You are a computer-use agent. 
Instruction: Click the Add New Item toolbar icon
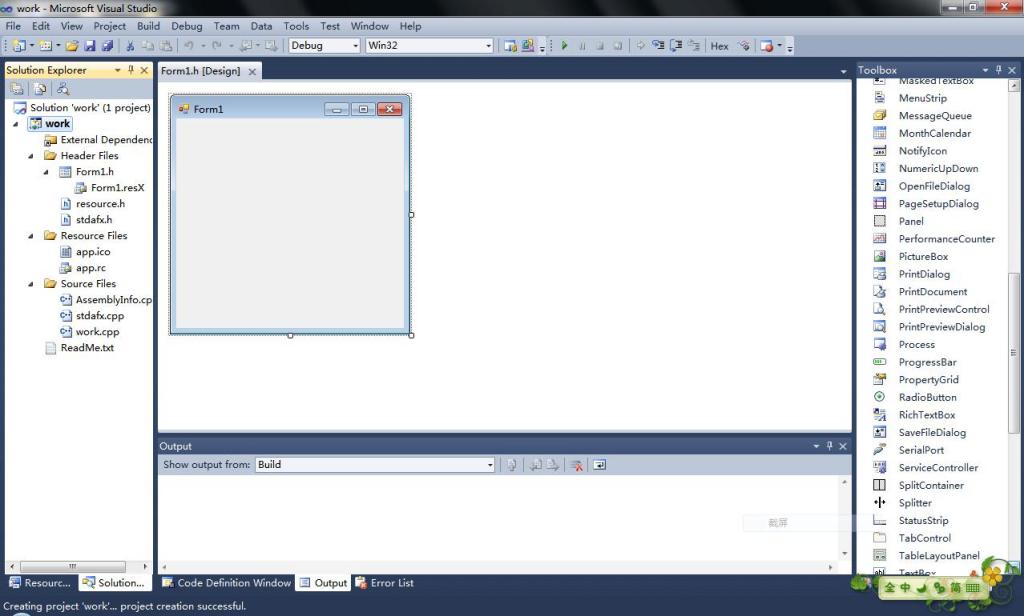(45, 46)
